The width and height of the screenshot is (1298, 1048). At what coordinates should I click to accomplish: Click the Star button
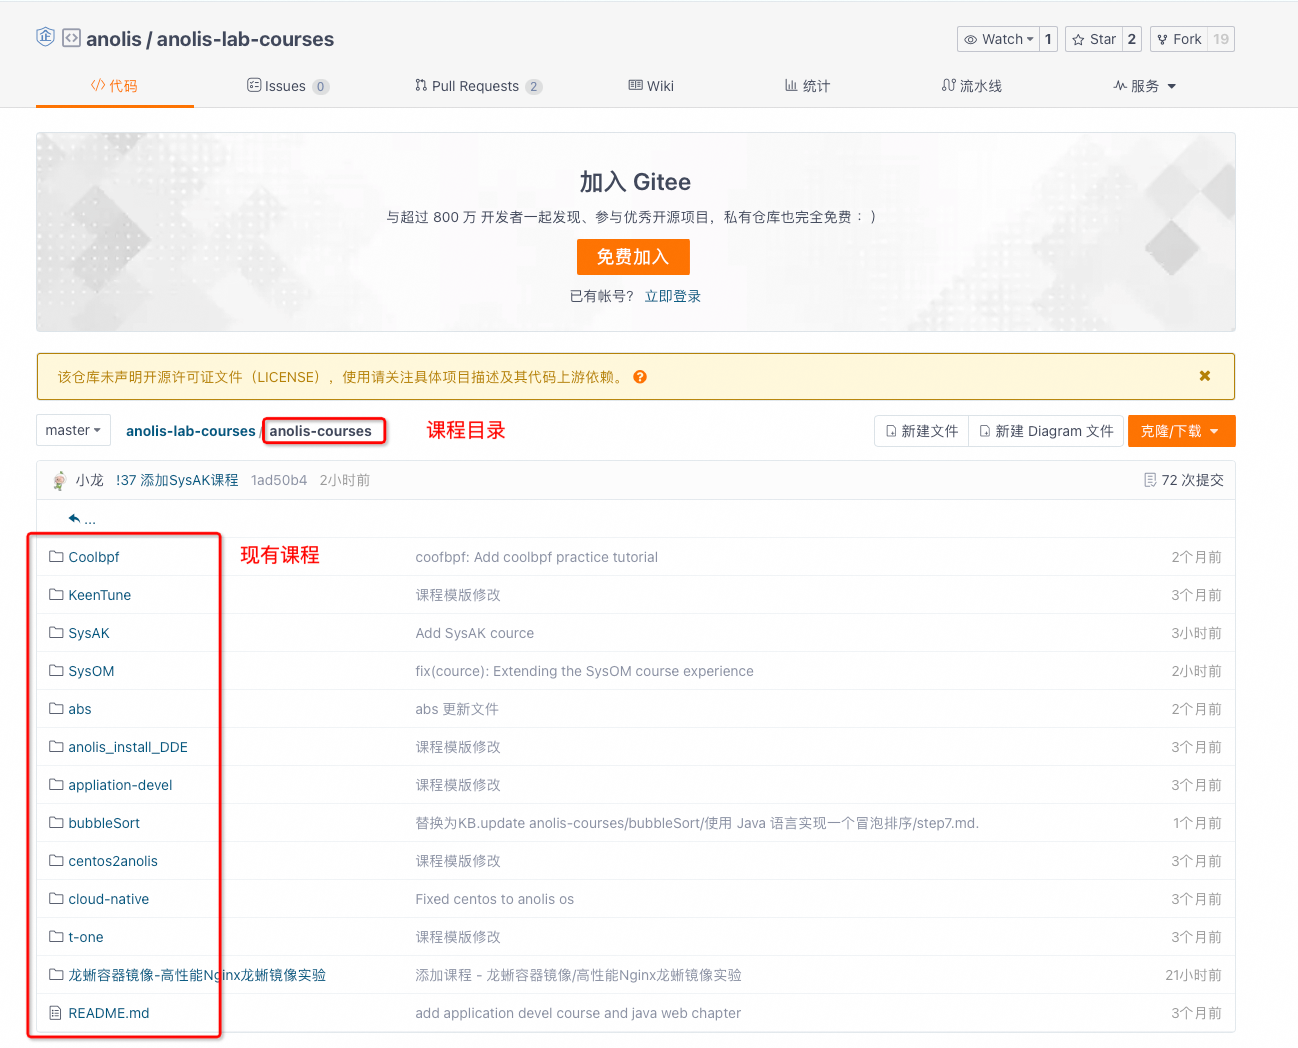1094,39
